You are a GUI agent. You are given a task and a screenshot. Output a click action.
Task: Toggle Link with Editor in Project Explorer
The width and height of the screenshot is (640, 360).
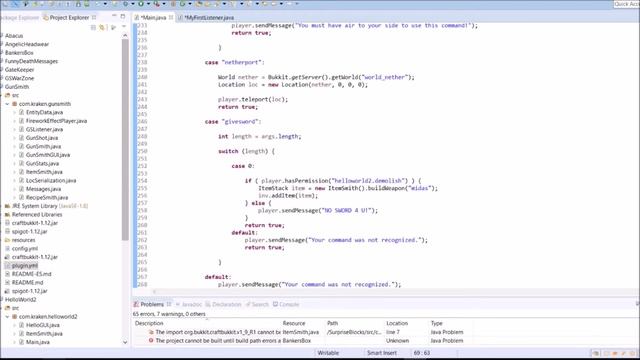(x=102, y=27)
